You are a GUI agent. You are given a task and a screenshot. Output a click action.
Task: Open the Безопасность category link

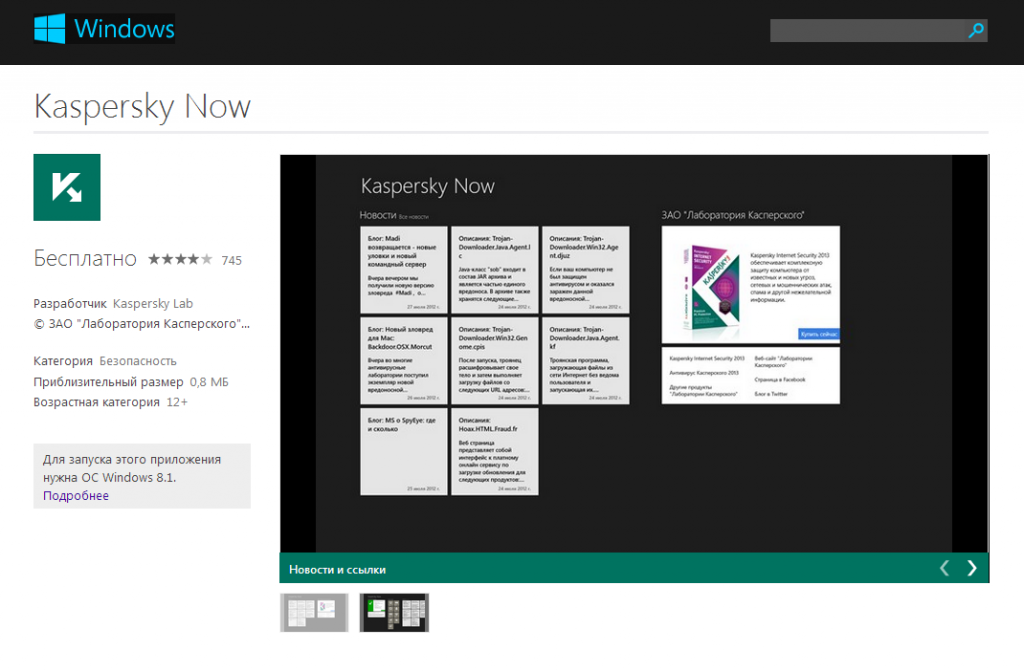point(138,361)
